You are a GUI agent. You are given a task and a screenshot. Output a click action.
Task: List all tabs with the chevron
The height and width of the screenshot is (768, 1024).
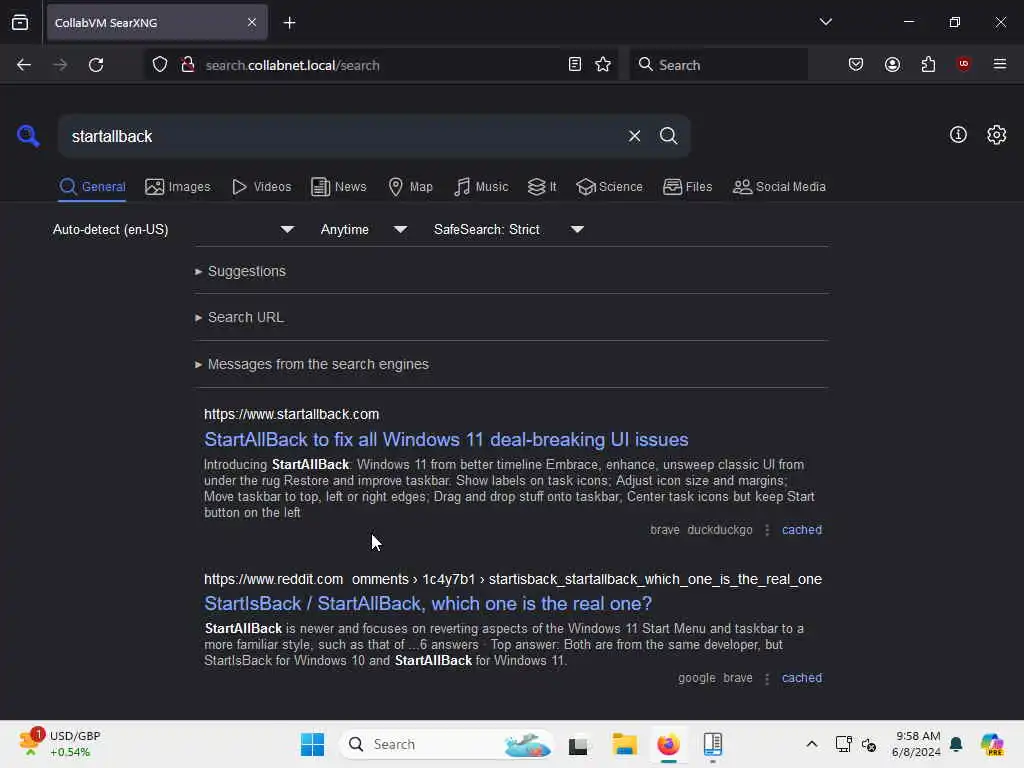[825, 22]
